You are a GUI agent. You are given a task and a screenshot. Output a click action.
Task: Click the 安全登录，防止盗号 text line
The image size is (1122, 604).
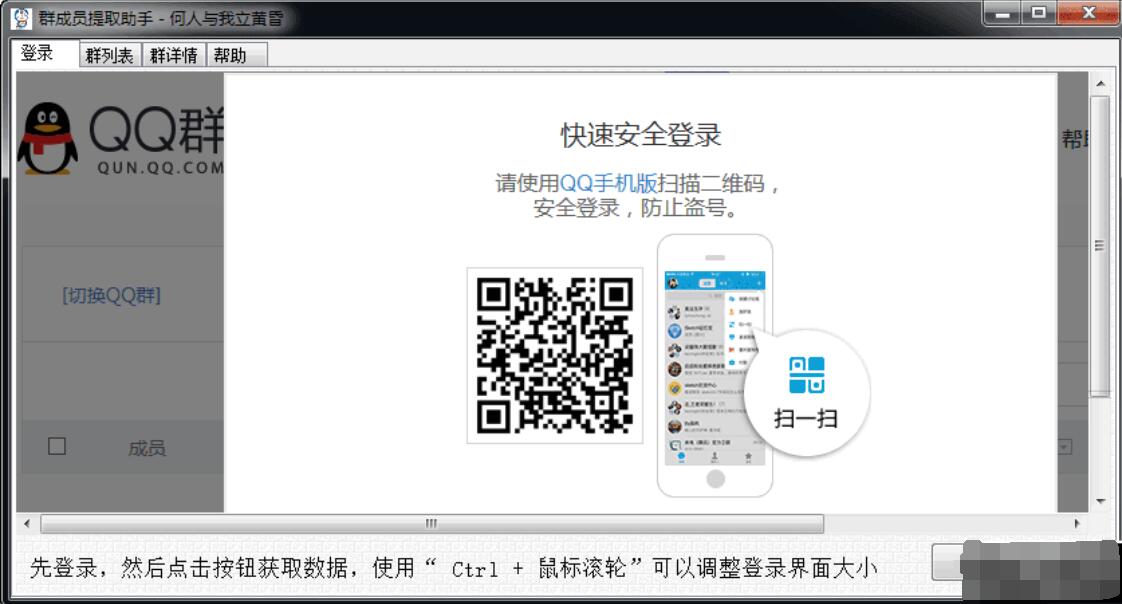pyautogui.click(x=635, y=208)
